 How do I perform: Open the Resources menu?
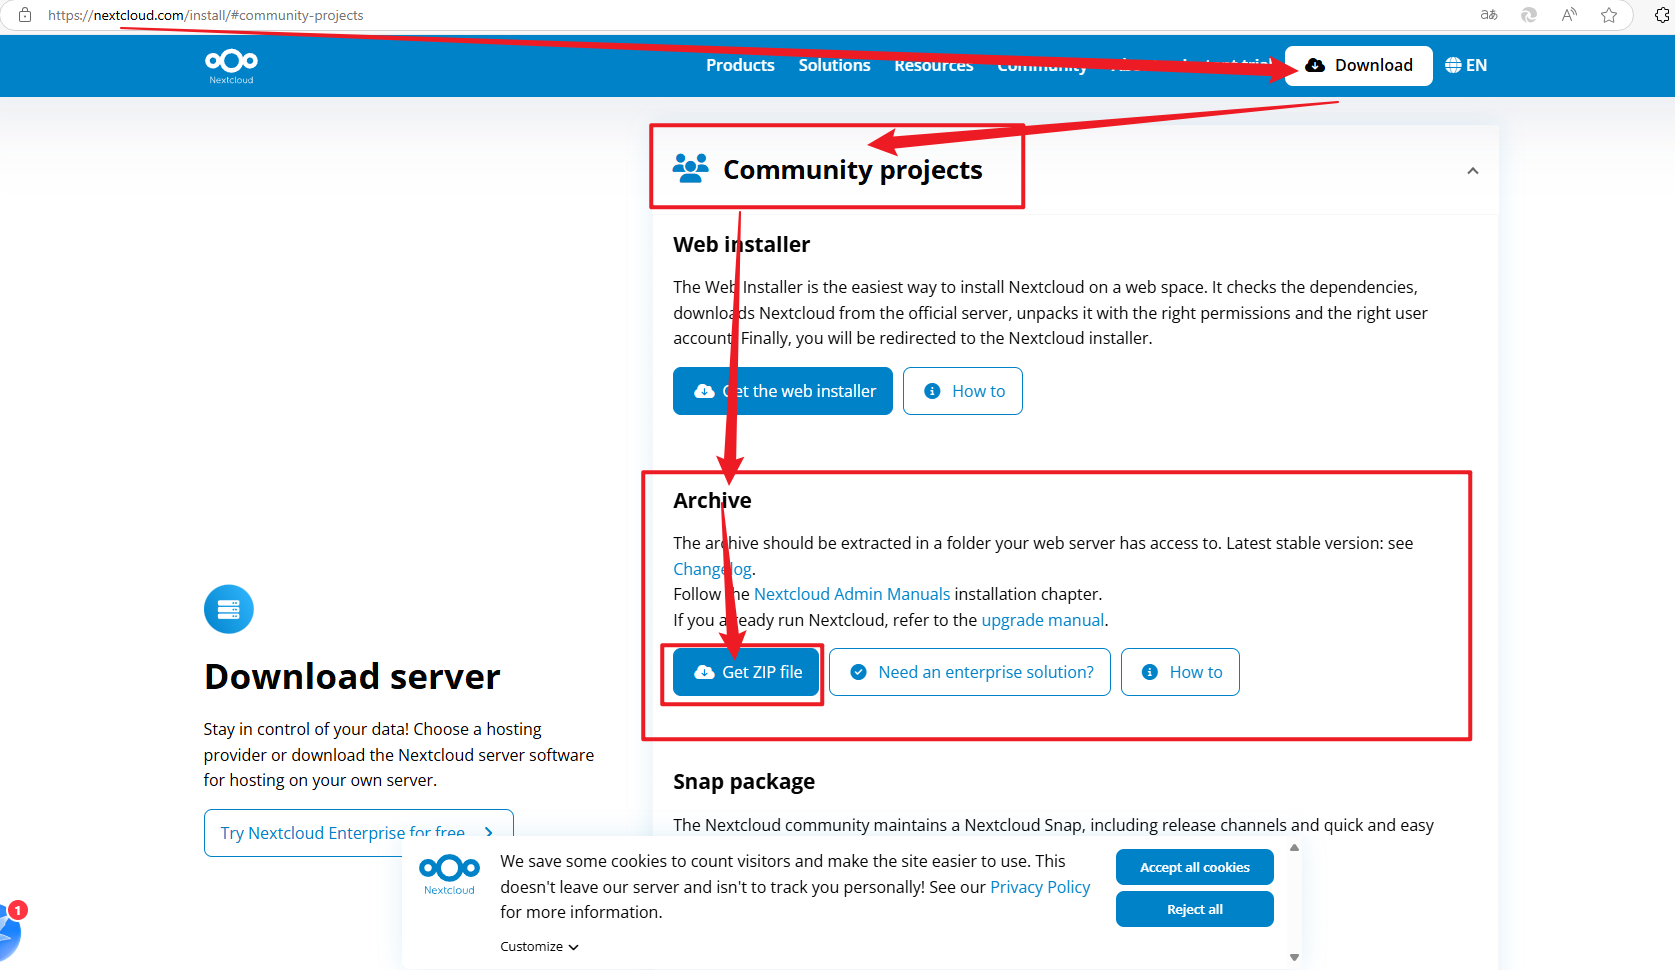tap(933, 65)
